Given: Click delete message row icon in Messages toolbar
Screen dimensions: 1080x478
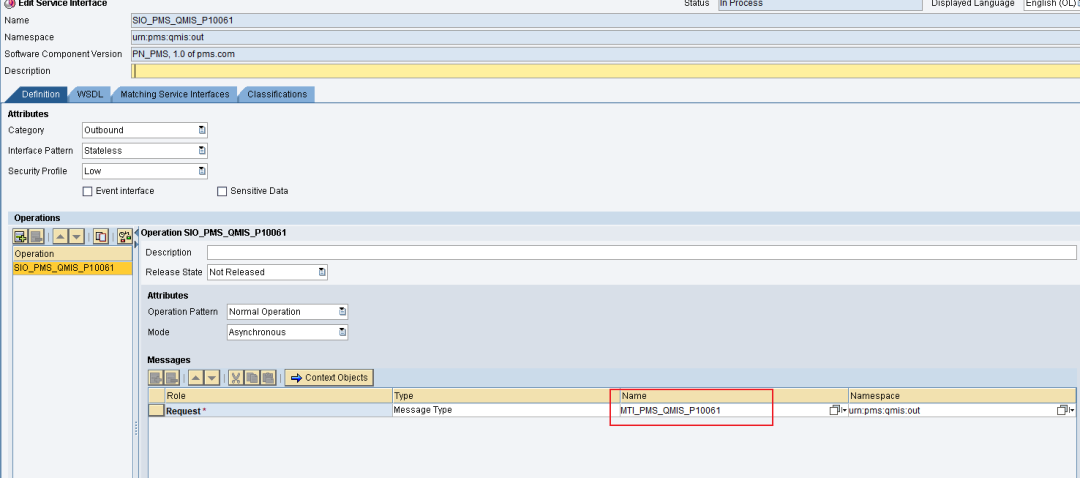Looking at the screenshot, I should pyautogui.click(x=172, y=377).
